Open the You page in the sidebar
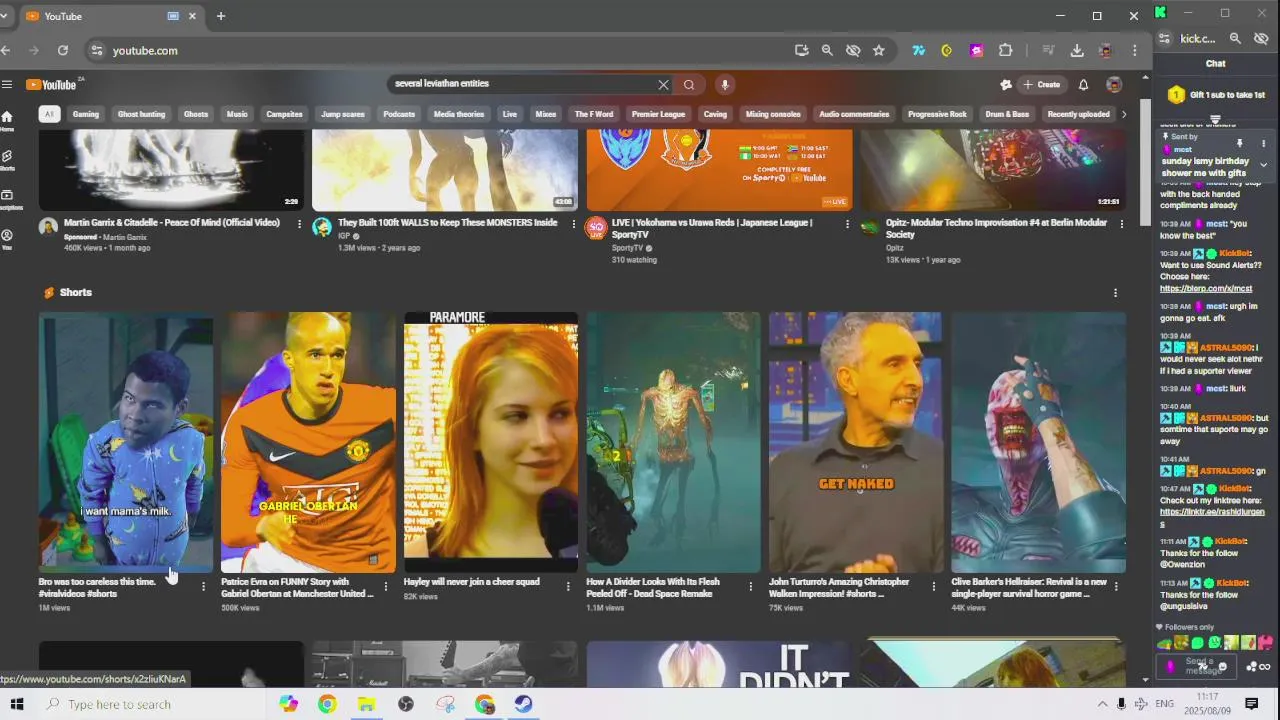The image size is (1280, 720). 7,239
